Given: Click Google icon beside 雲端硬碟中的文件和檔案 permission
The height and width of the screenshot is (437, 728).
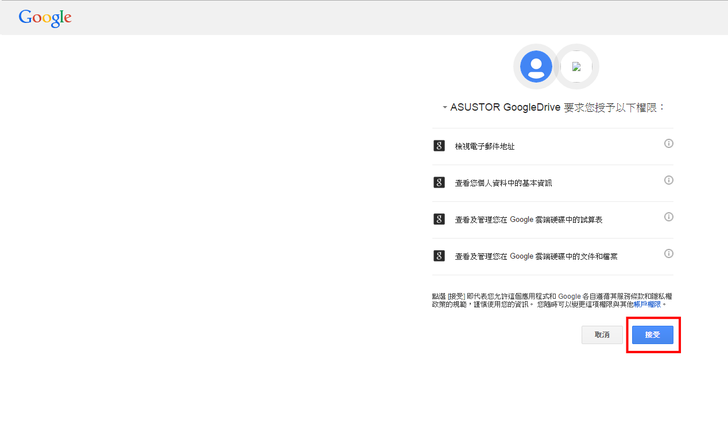Looking at the screenshot, I should [439, 256].
